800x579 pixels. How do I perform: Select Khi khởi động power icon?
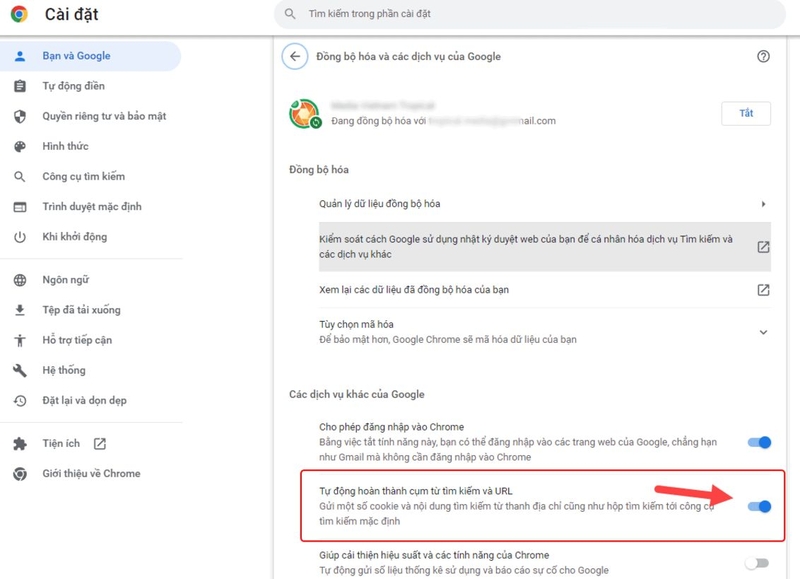(18, 238)
